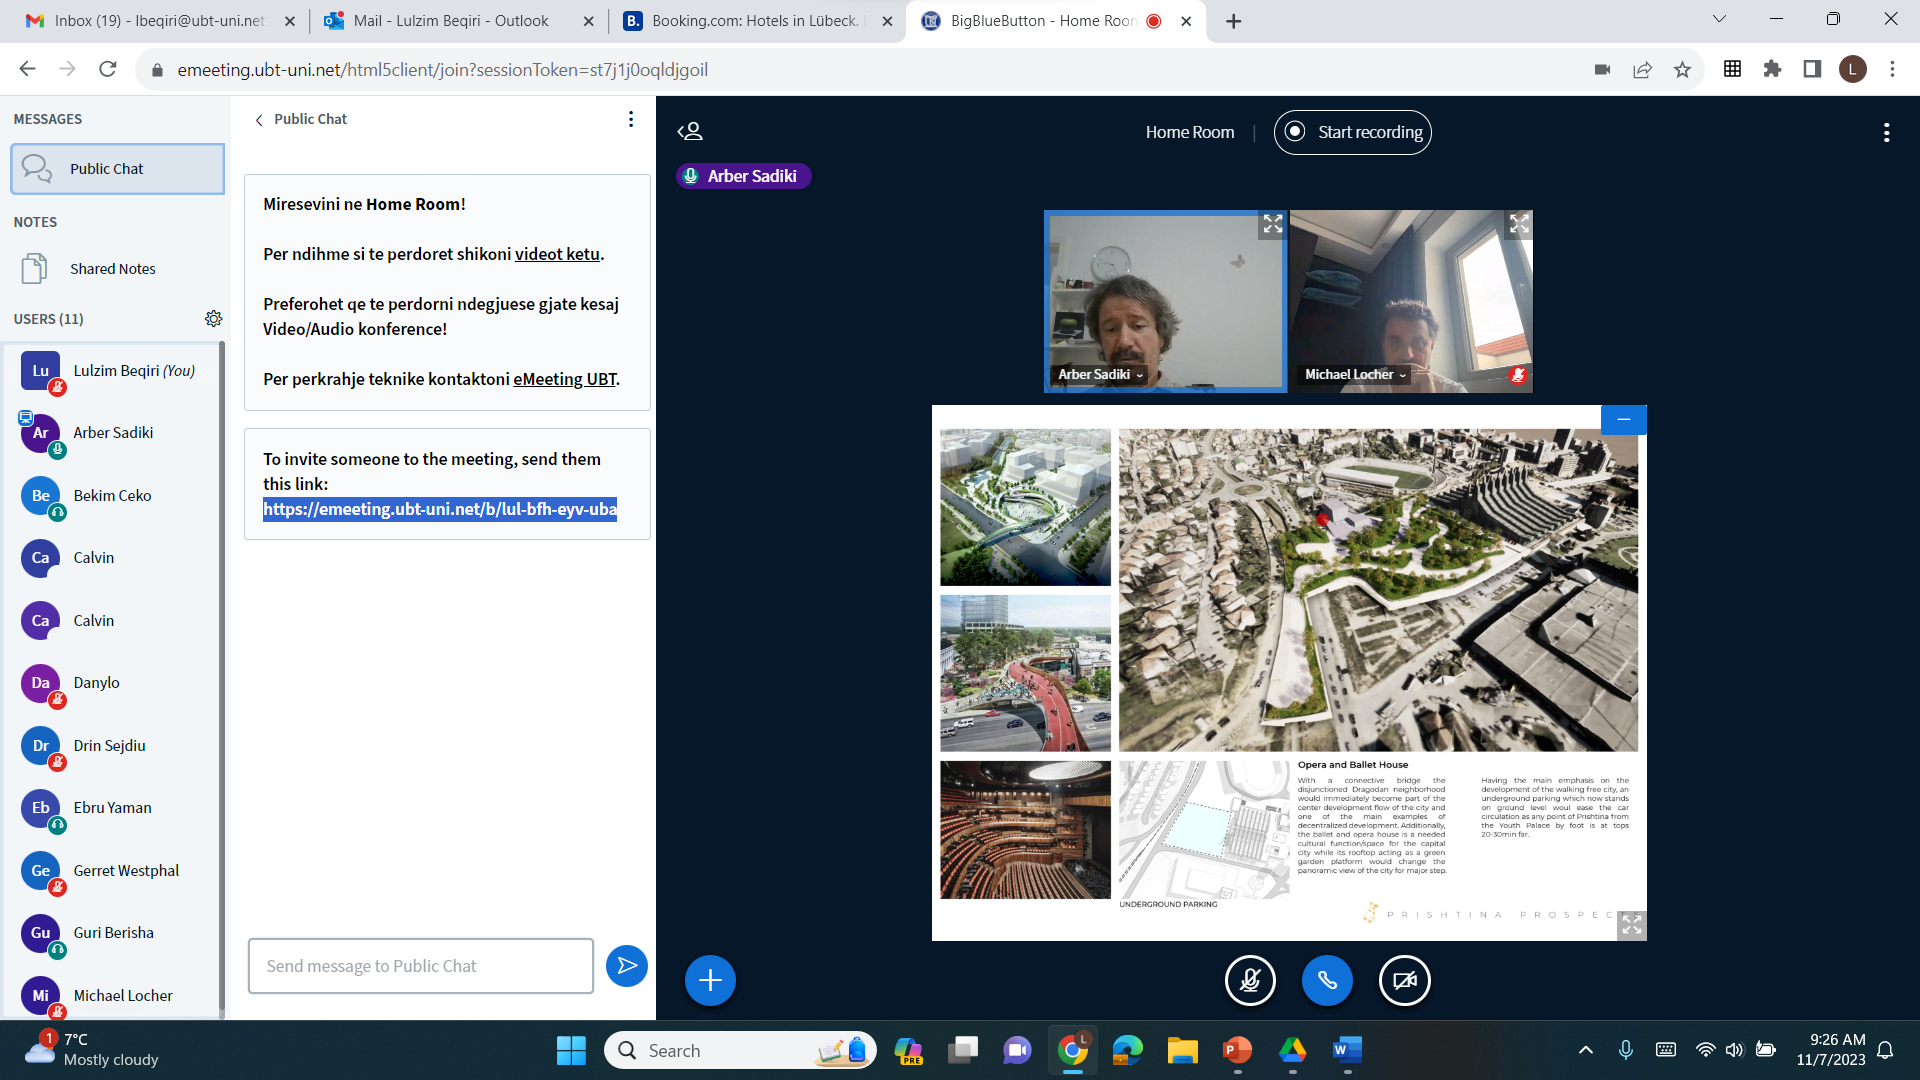Fullscreen Michael Locher's webcam video
Viewport: 1920px width, 1080px height.
(1519, 224)
